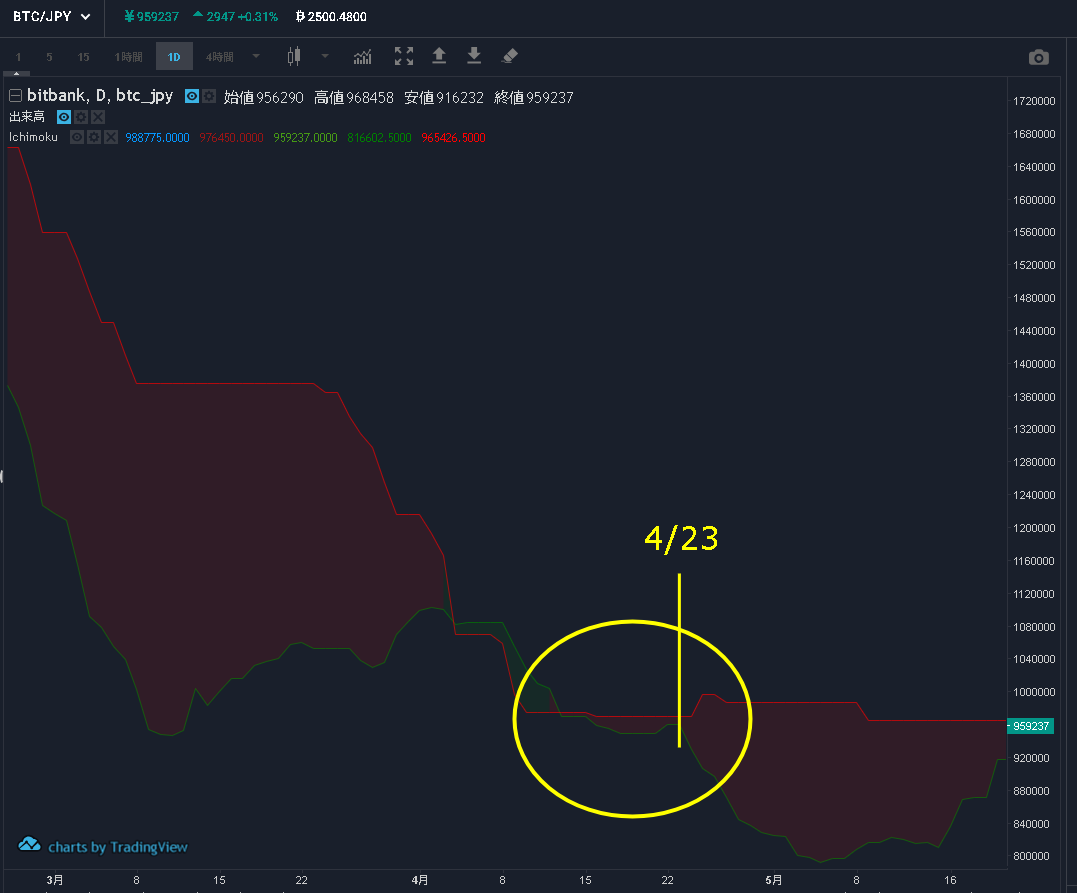Switch to the 15 minute timeframe
1077x893 pixels.
coord(83,57)
